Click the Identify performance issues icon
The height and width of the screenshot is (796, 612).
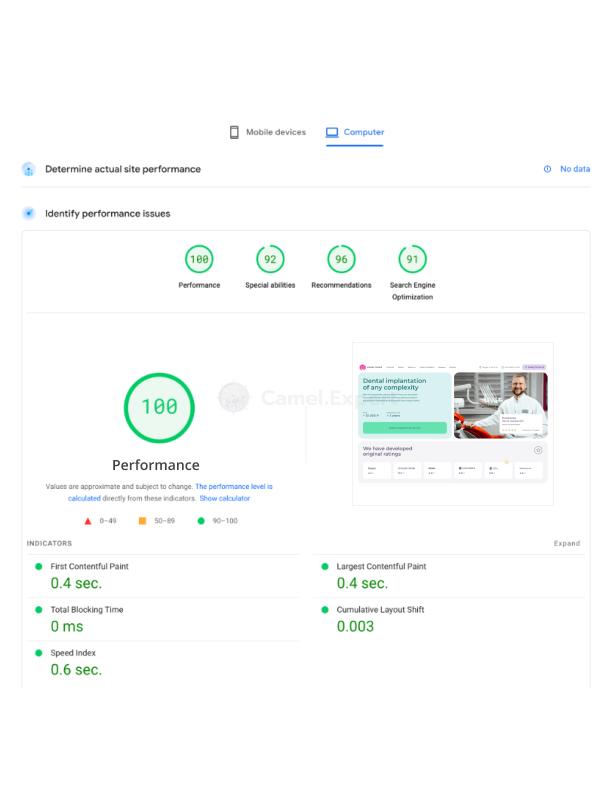[x=29, y=213]
